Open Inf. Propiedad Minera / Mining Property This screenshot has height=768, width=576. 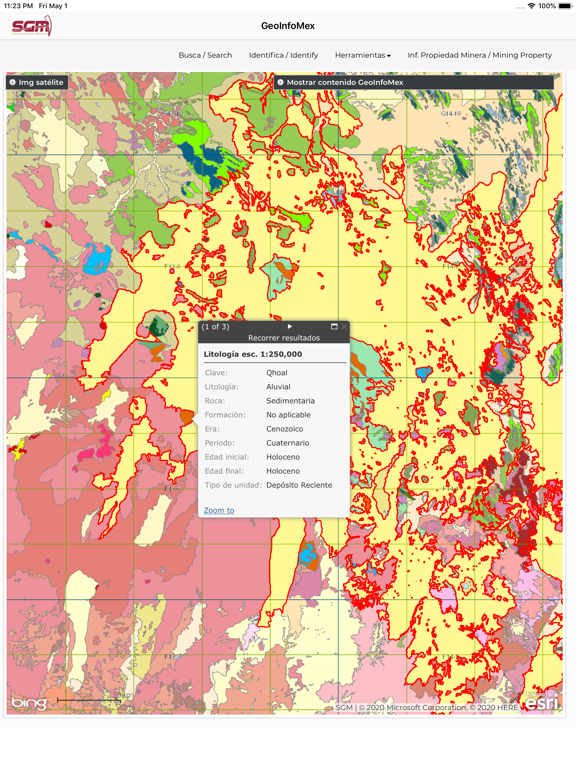pyautogui.click(x=480, y=55)
